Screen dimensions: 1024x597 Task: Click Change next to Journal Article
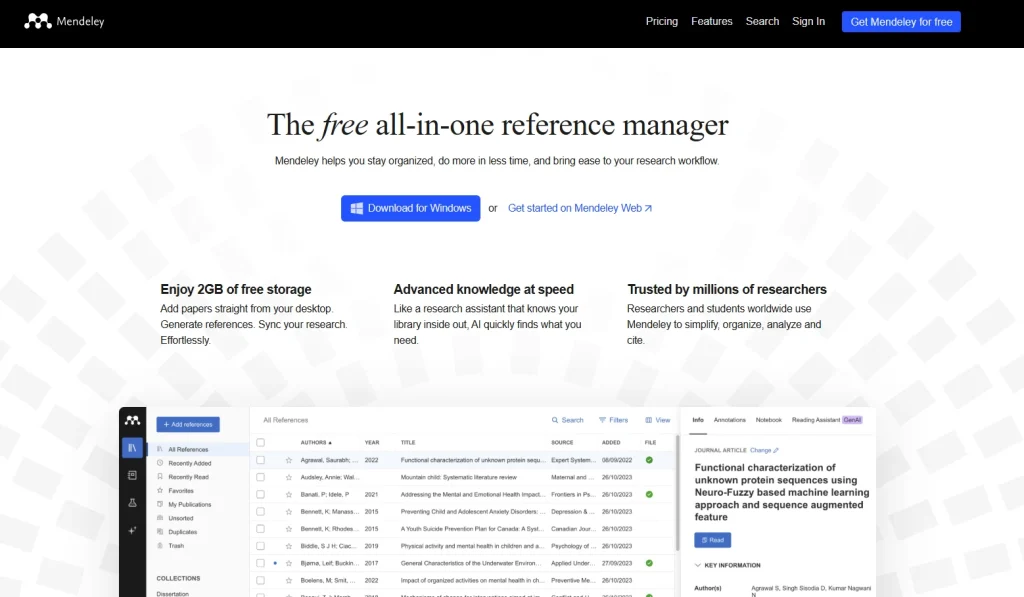(x=764, y=450)
